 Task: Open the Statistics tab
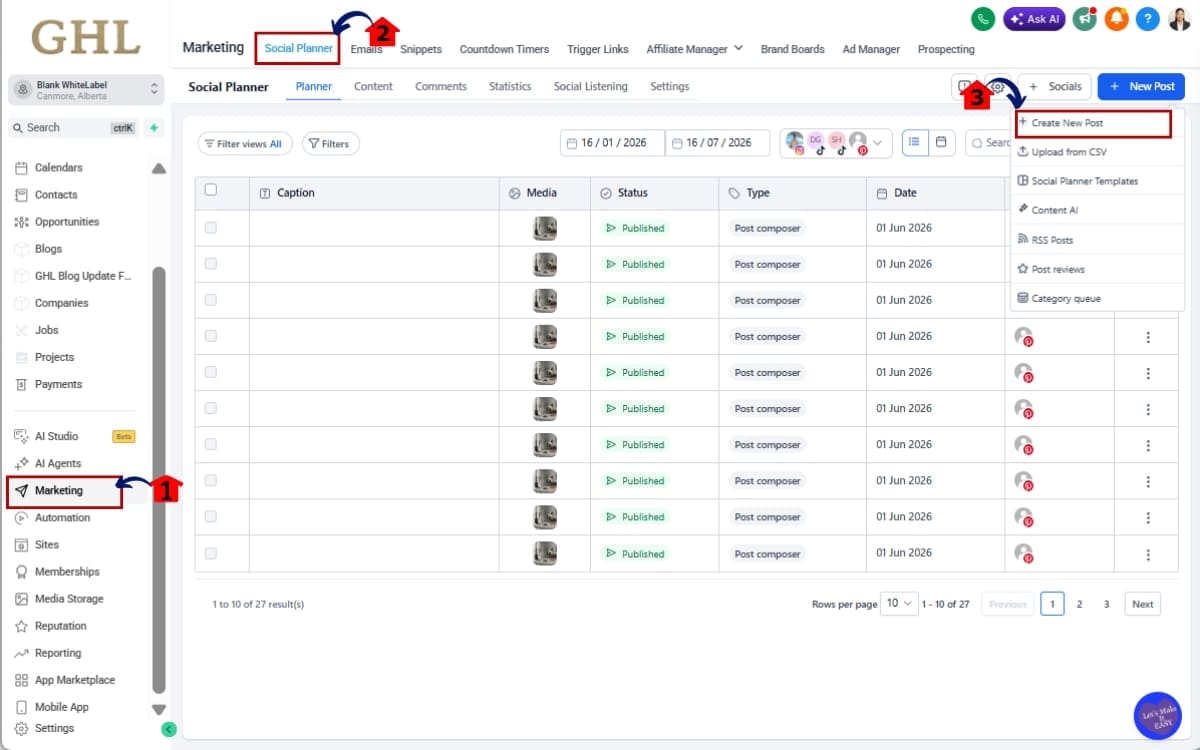coord(510,87)
